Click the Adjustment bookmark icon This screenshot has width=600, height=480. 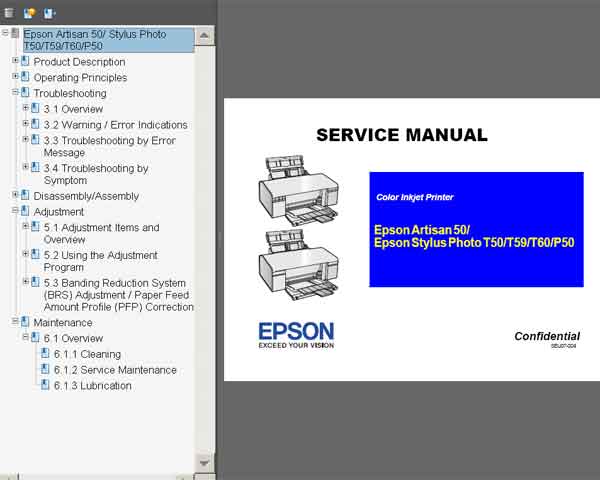(25, 211)
